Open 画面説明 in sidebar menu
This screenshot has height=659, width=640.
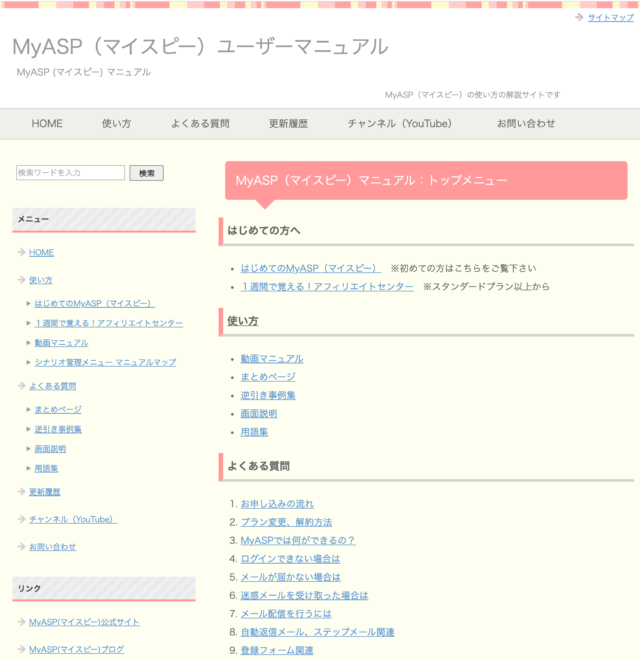pos(50,449)
